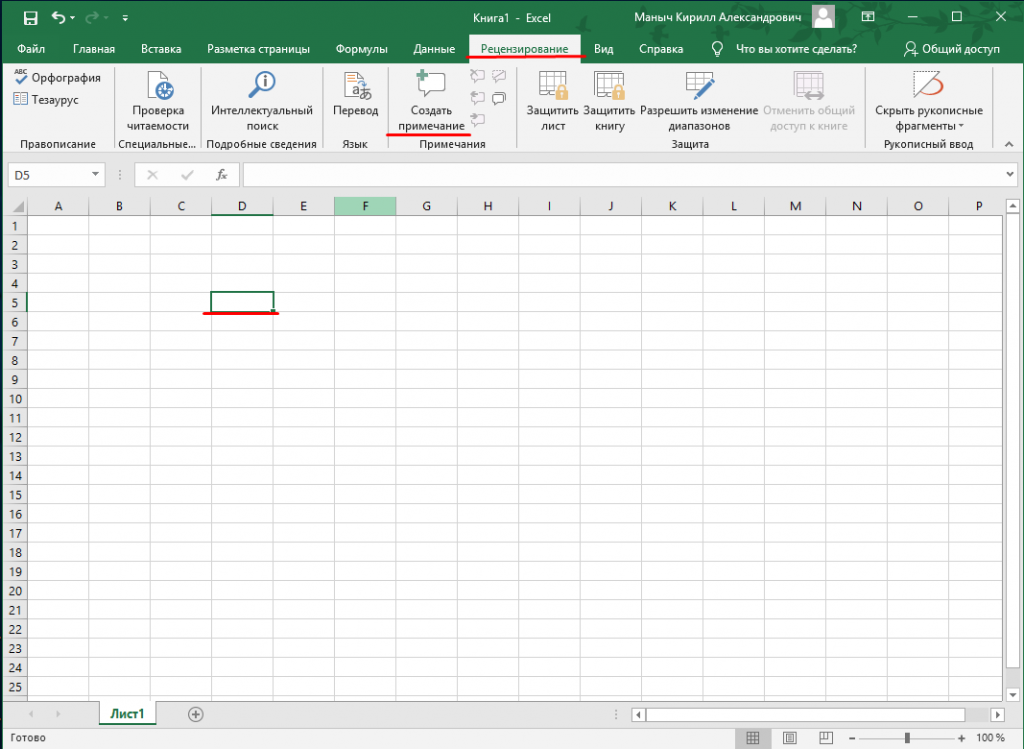The width and height of the screenshot is (1024, 749).
Task: Click the Общий доступ share button
Action: click(x=951, y=49)
